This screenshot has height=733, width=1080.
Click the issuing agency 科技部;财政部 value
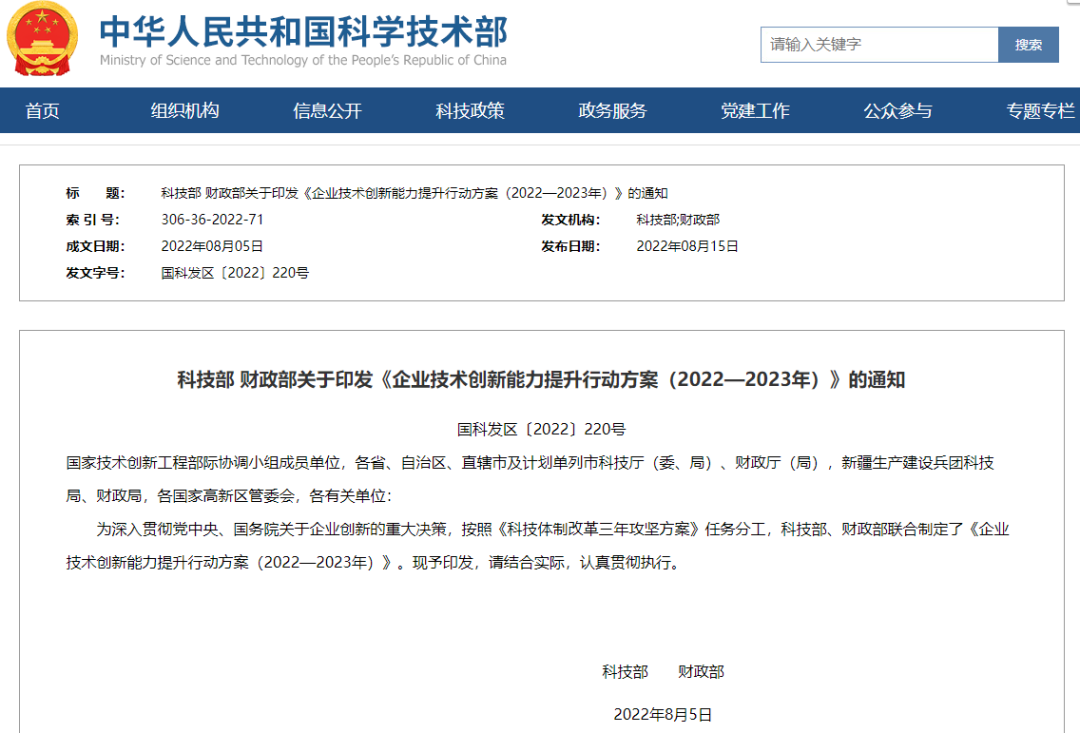pyautogui.click(x=677, y=220)
